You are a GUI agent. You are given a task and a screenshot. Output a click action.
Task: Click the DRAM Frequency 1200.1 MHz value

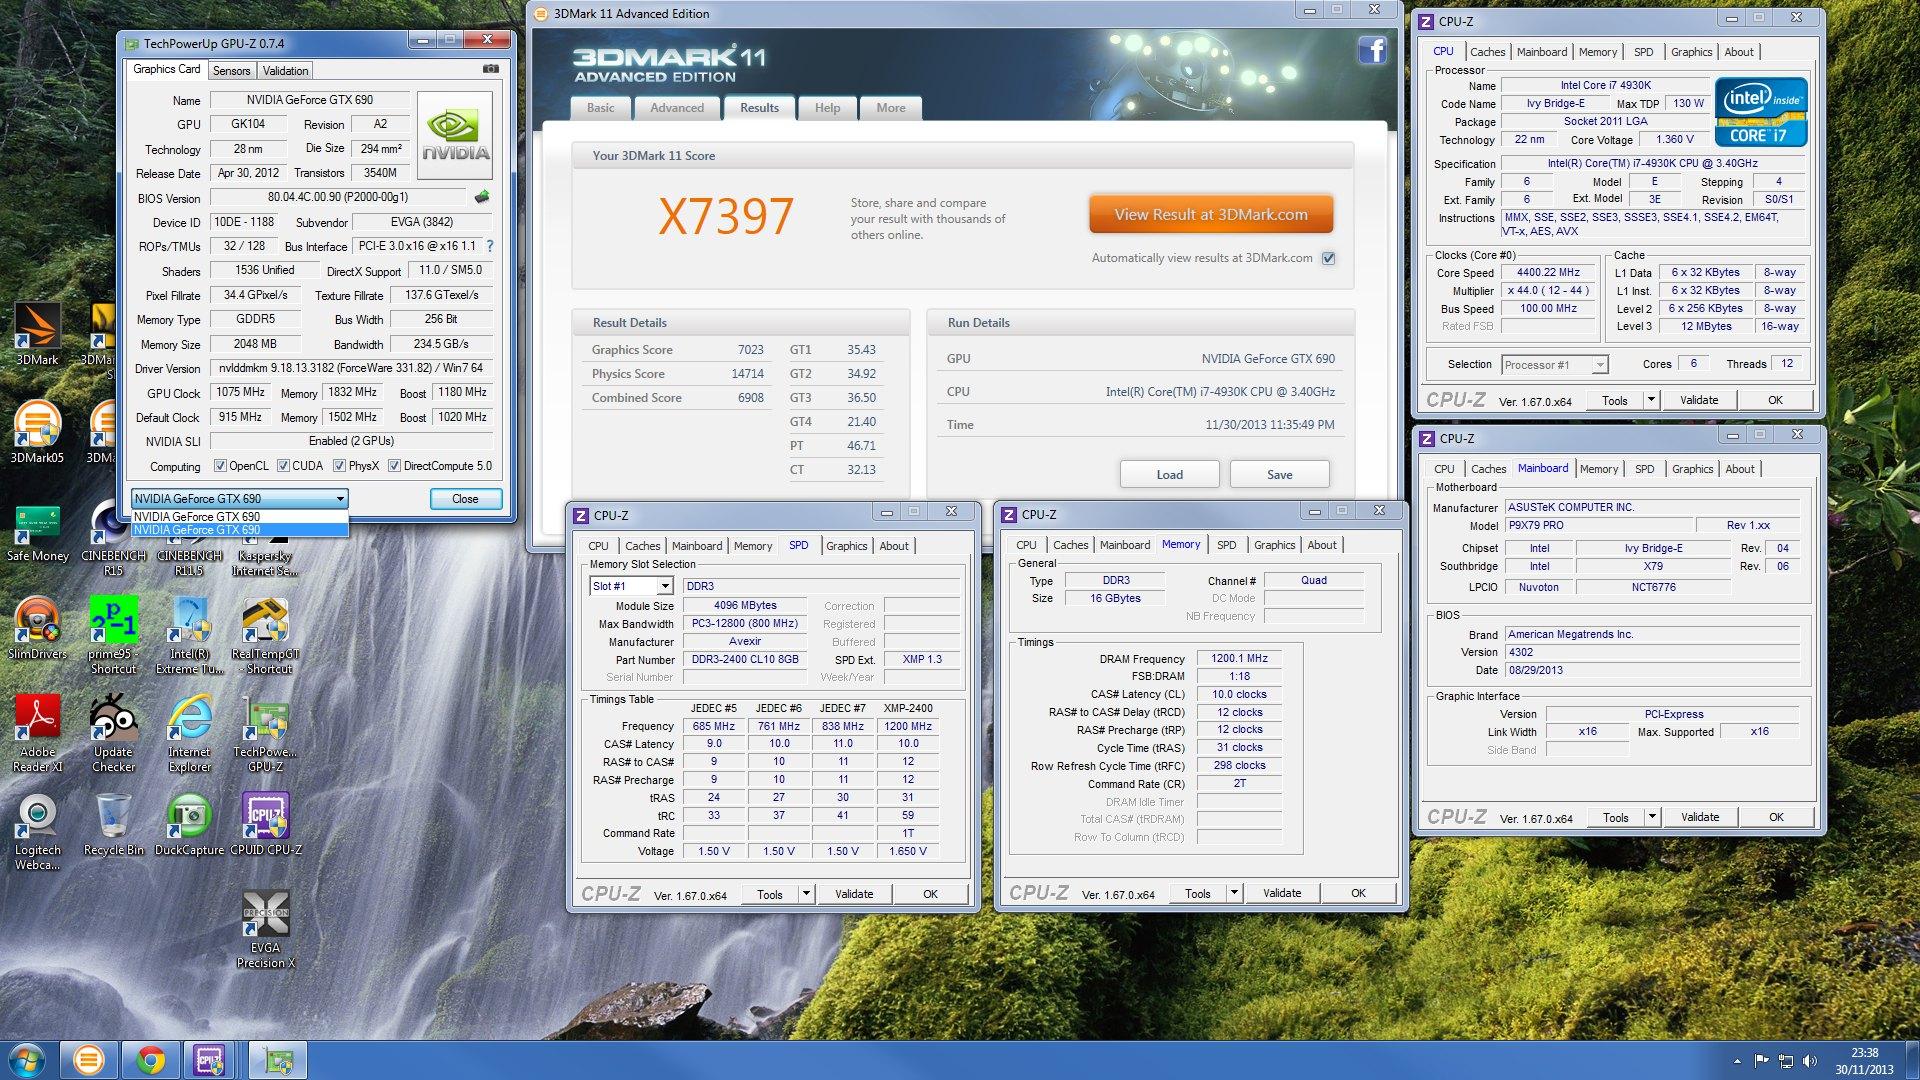[1239, 659]
